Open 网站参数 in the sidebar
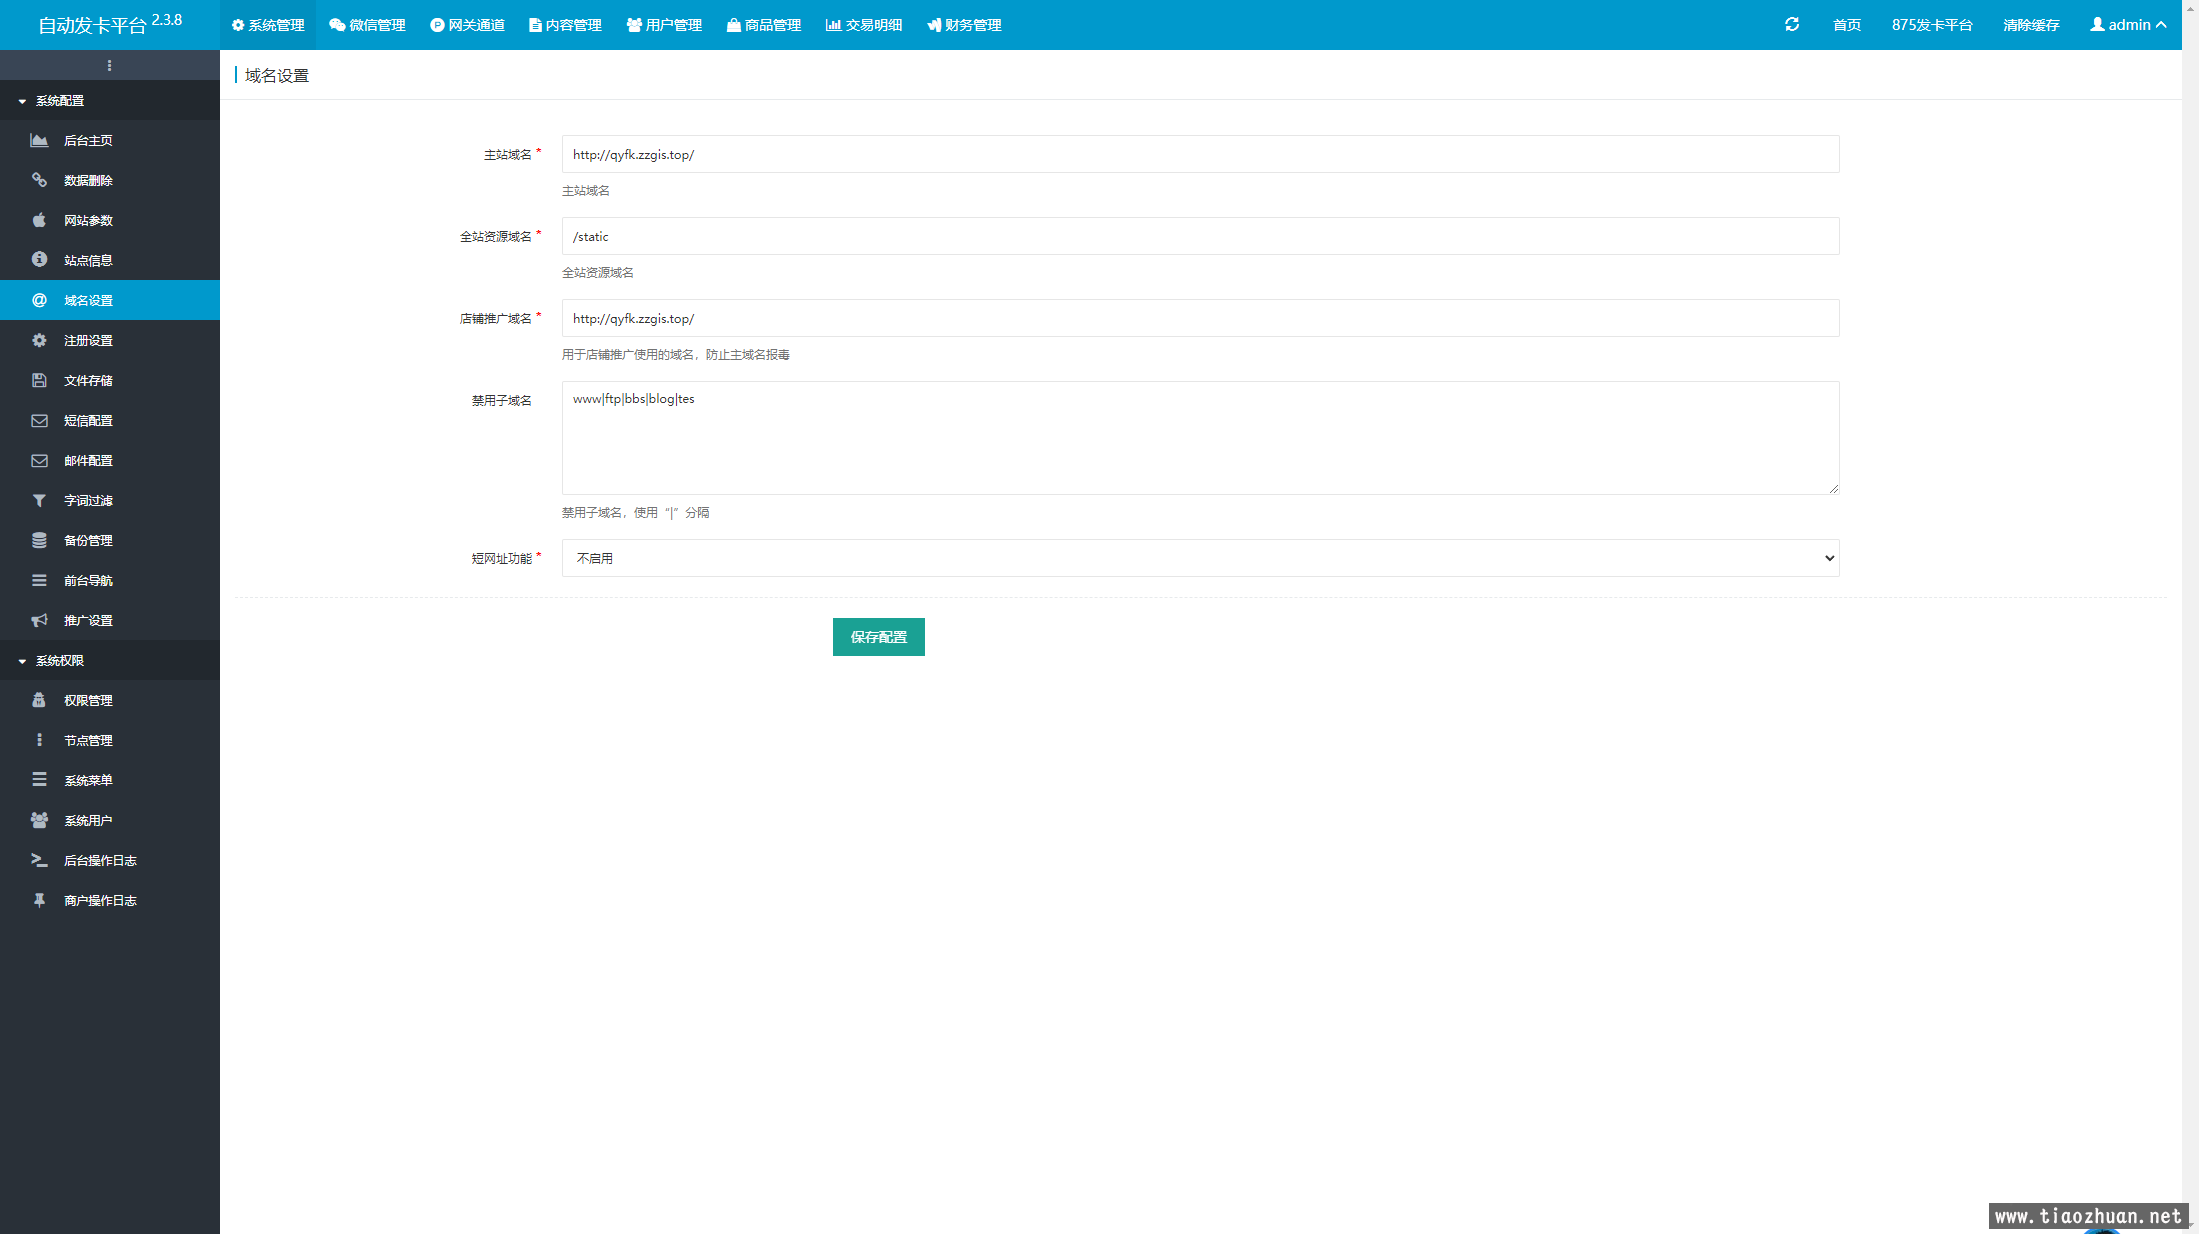The image size is (2199, 1234). click(x=110, y=220)
